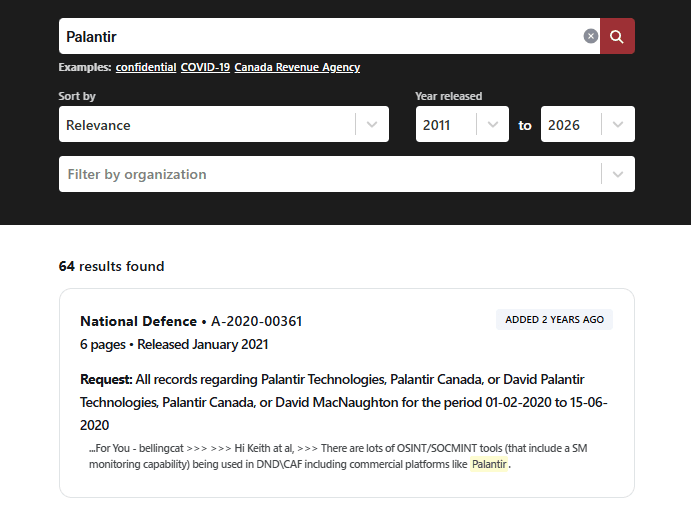Screen dimensions: 691x507
Task: Open the 'Canada Revenue Agency' example search
Action: [297, 67]
